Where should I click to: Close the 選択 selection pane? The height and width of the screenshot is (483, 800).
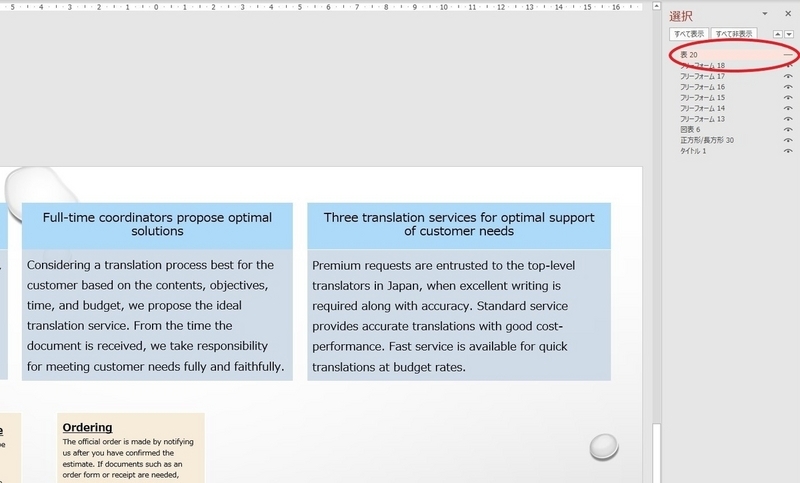(x=788, y=14)
